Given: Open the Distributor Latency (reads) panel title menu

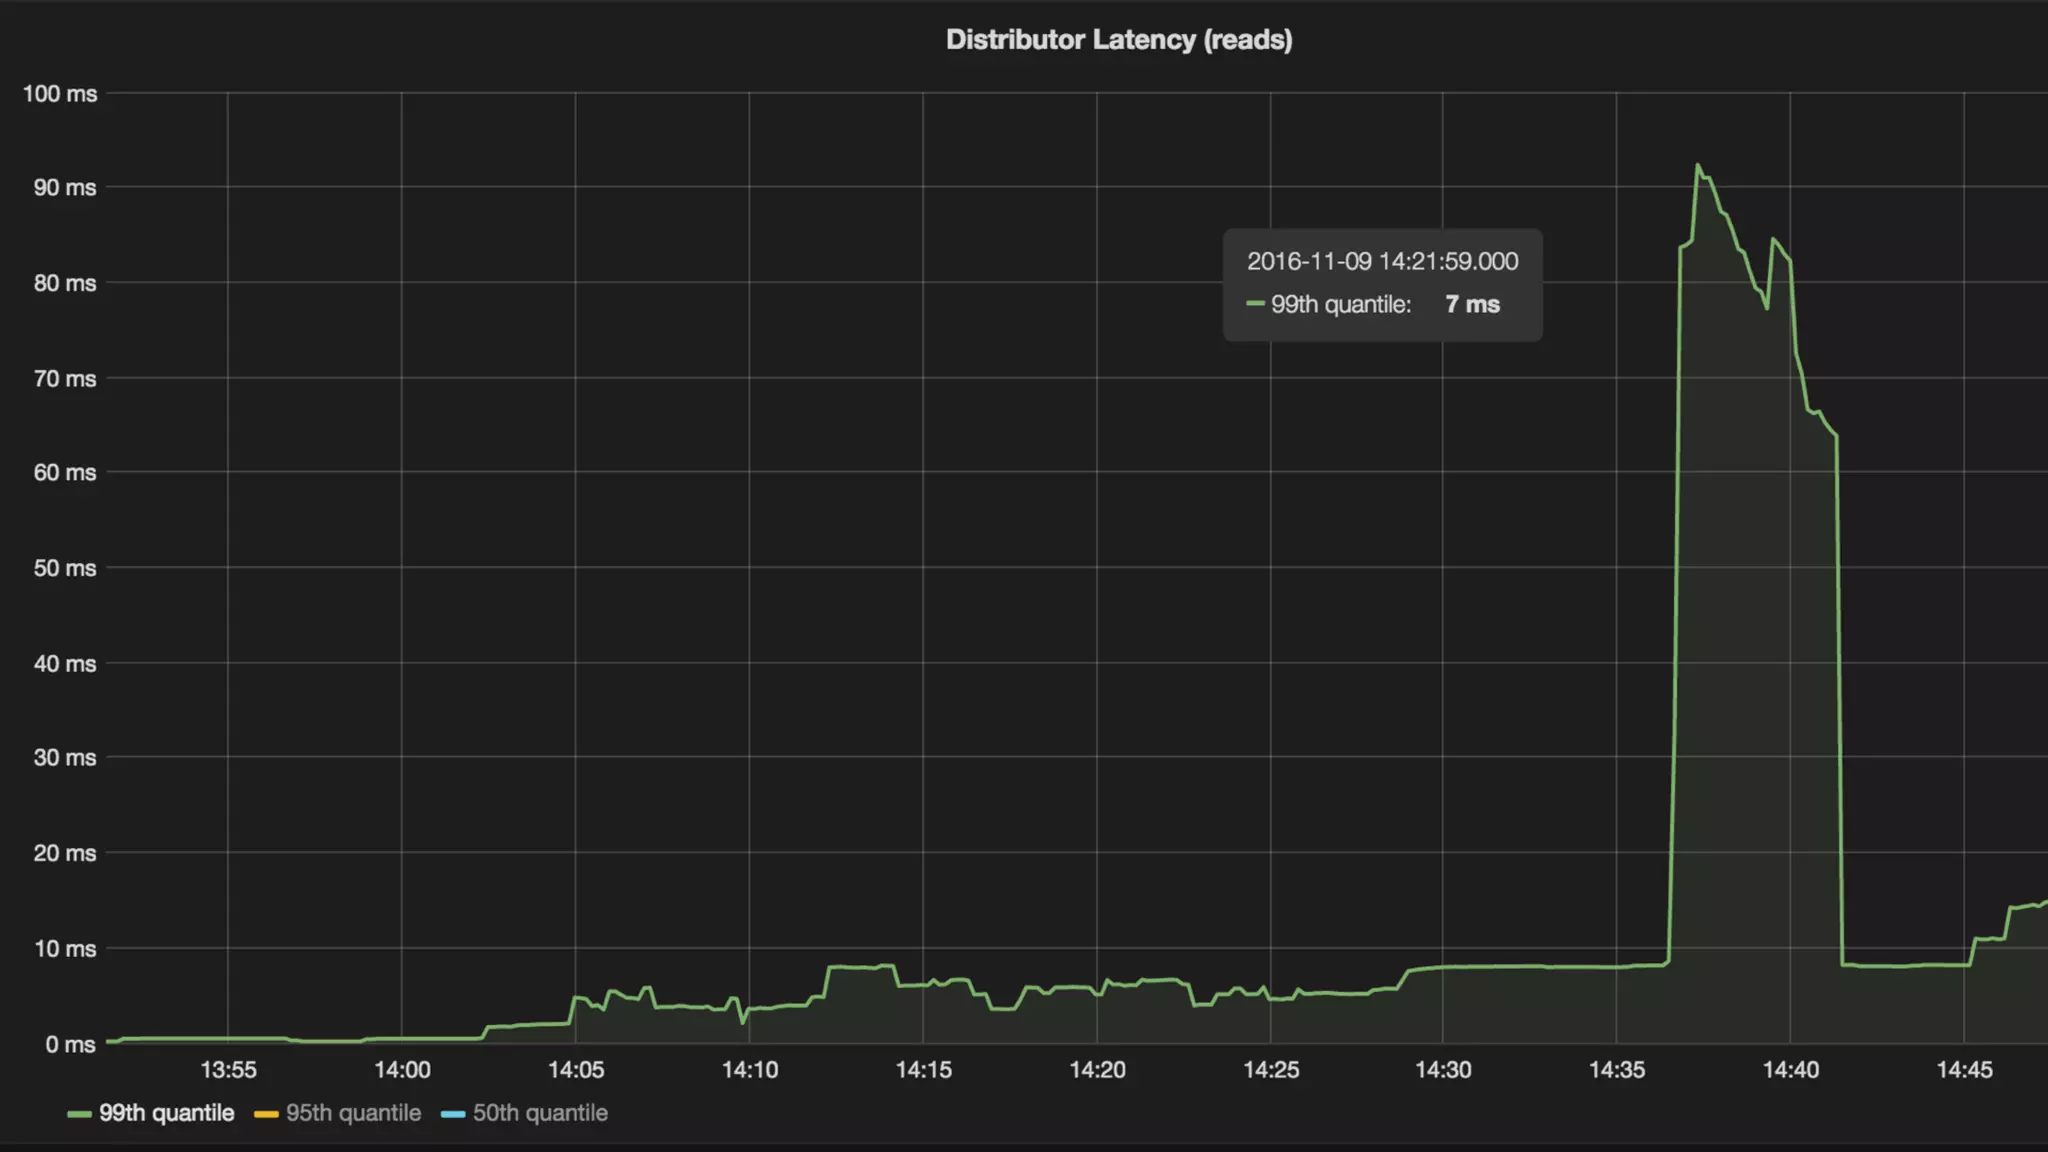Looking at the screenshot, I should (x=1119, y=40).
